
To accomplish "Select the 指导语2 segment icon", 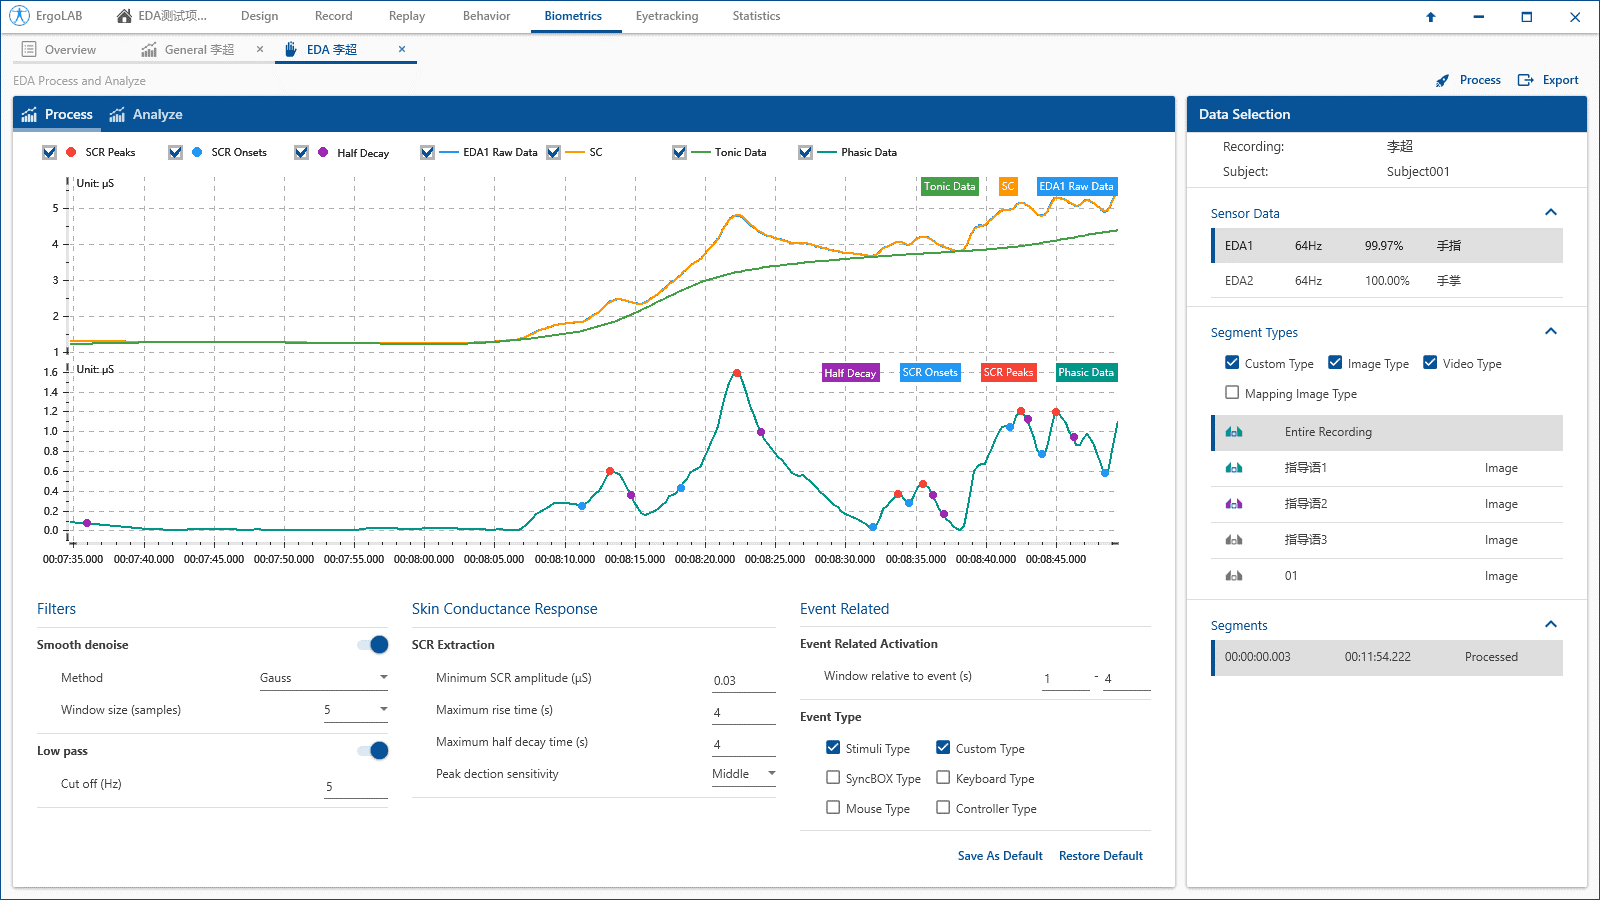I will [x=1234, y=504].
